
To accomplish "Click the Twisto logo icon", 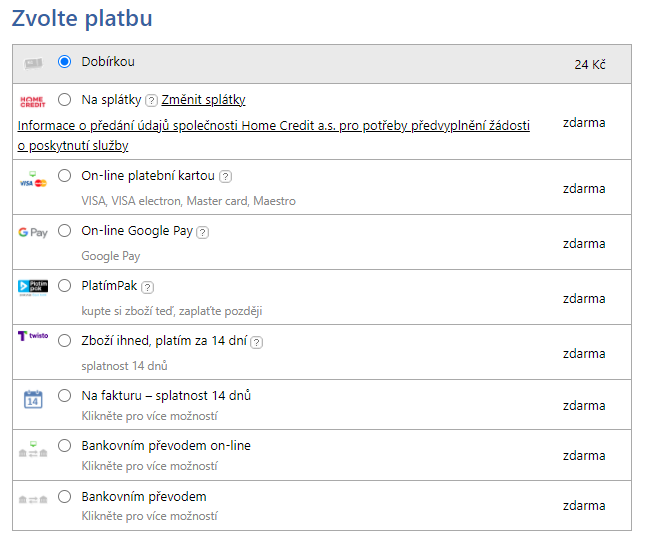I will click(33, 337).
